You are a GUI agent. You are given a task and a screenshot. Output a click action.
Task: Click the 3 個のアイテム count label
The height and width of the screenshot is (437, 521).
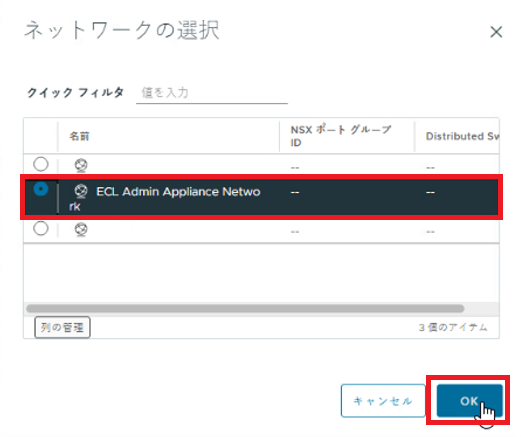coord(453,328)
